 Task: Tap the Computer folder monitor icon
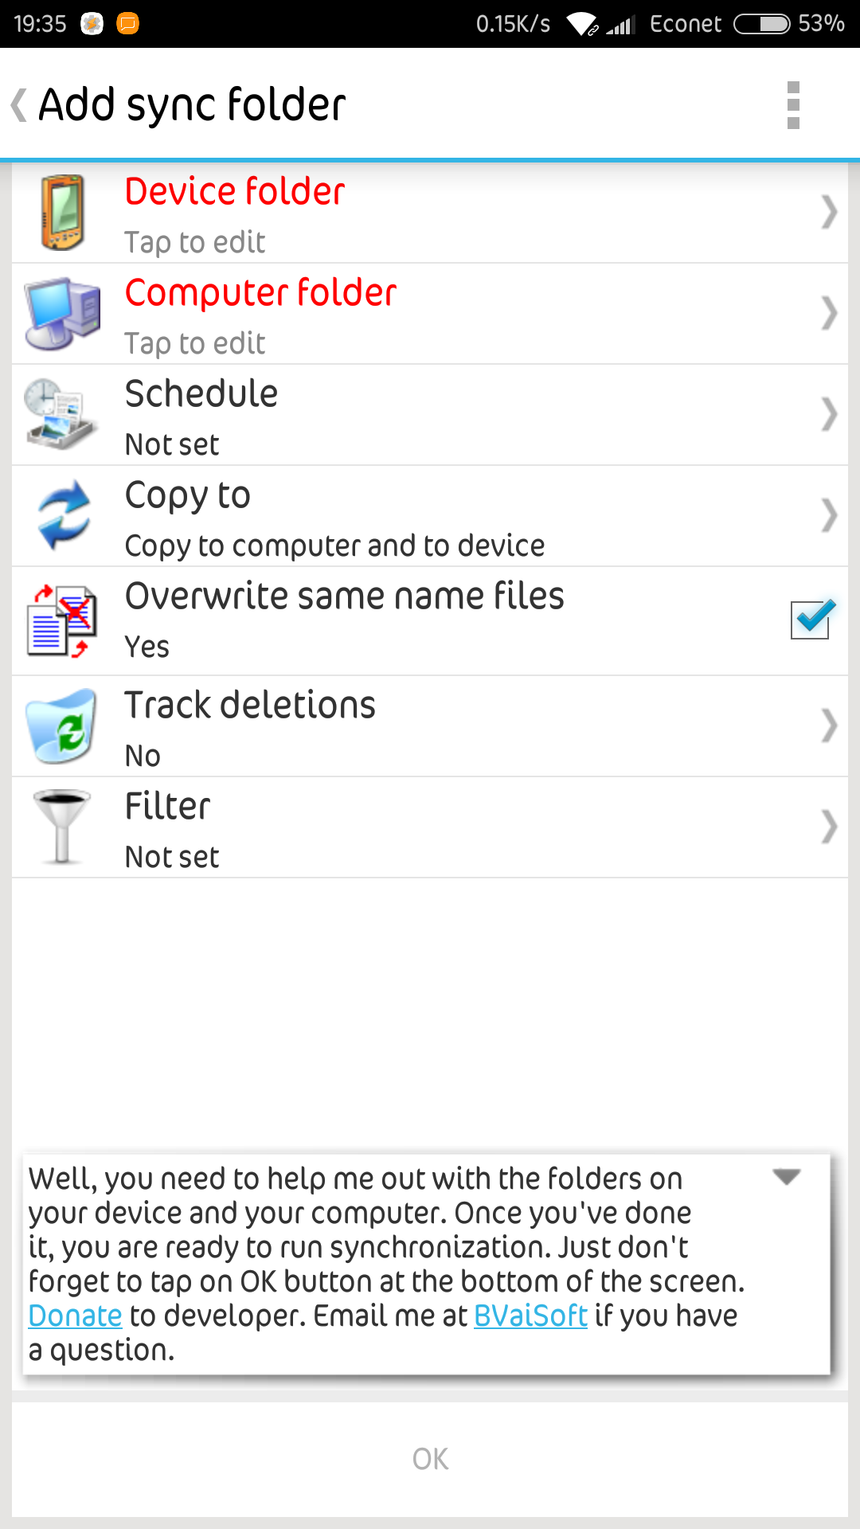click(62, 313)
